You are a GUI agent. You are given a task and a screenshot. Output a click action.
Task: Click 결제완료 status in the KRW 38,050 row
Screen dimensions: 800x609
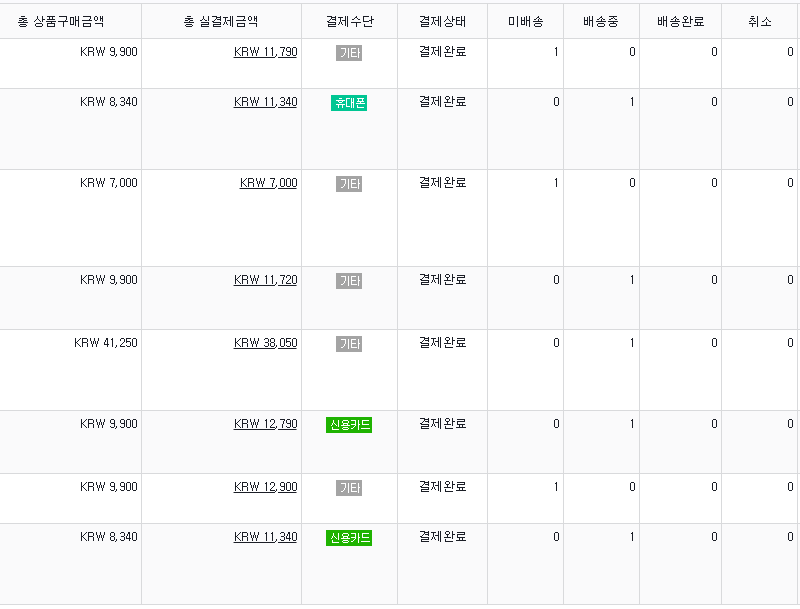tap(442, 343)
